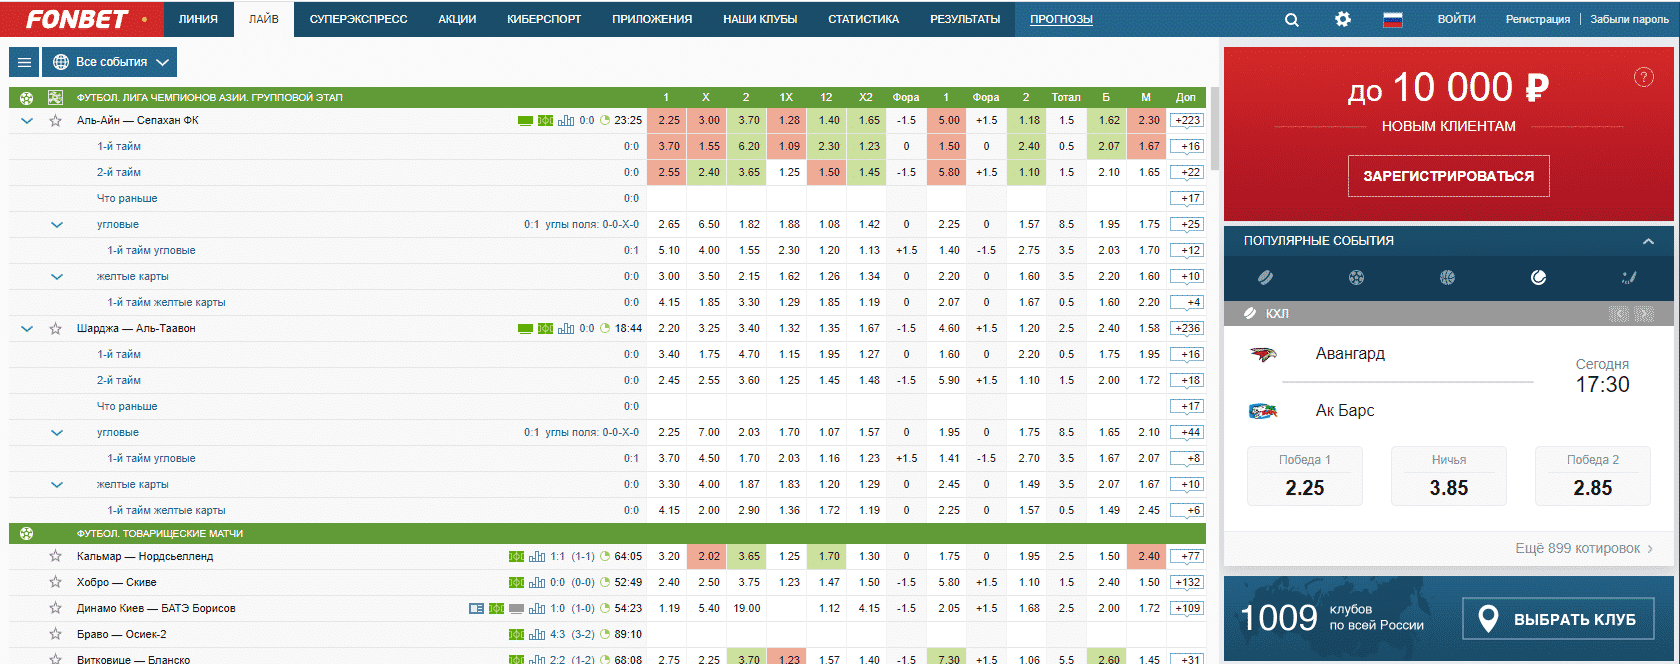The image size is (1680, 664).
Task: Bet on Победа 1 at 2.25
Action: pos(1305,476)
